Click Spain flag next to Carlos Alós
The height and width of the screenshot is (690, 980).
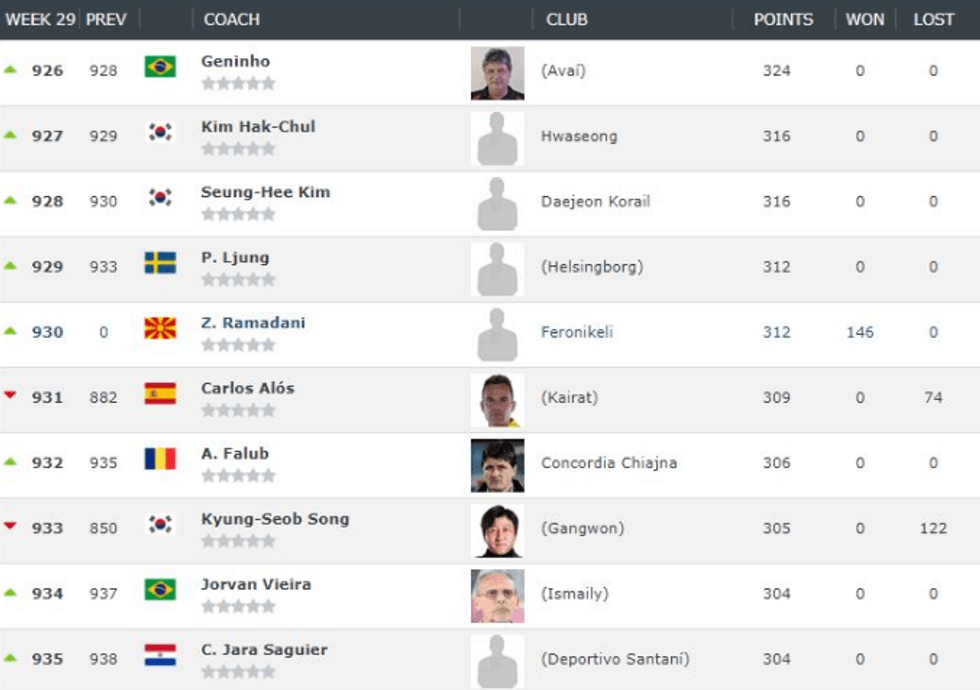160,393
